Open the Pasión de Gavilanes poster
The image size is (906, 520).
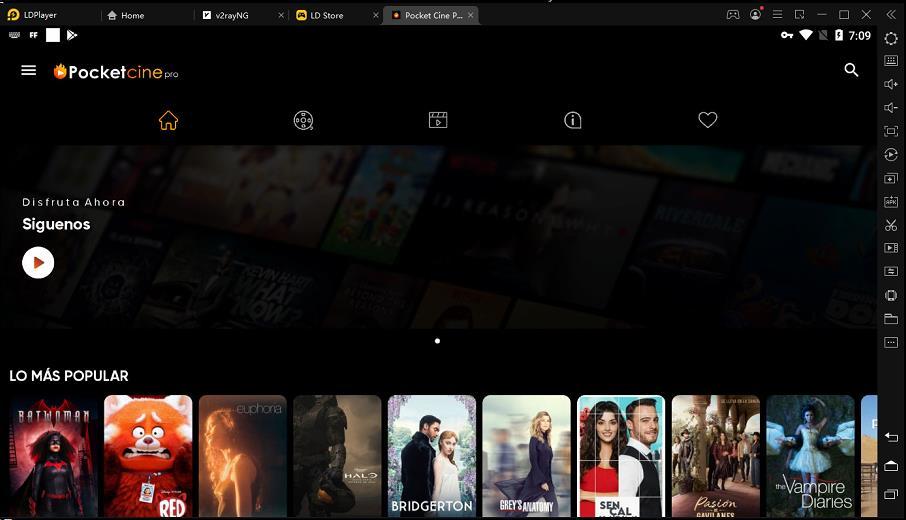(x=716, y=456)
